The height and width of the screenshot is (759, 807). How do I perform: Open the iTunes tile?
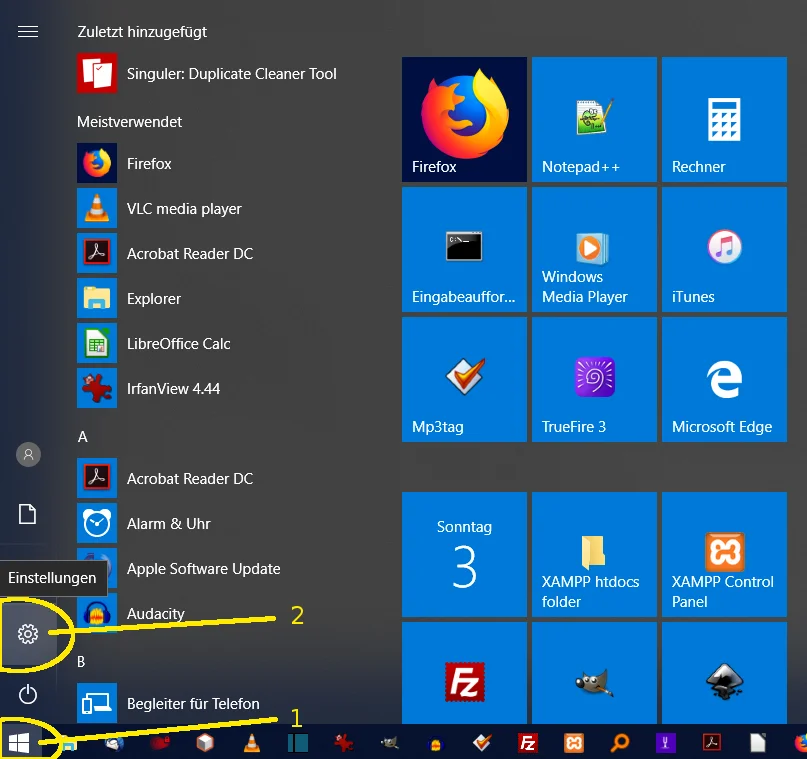coord(723,250)
